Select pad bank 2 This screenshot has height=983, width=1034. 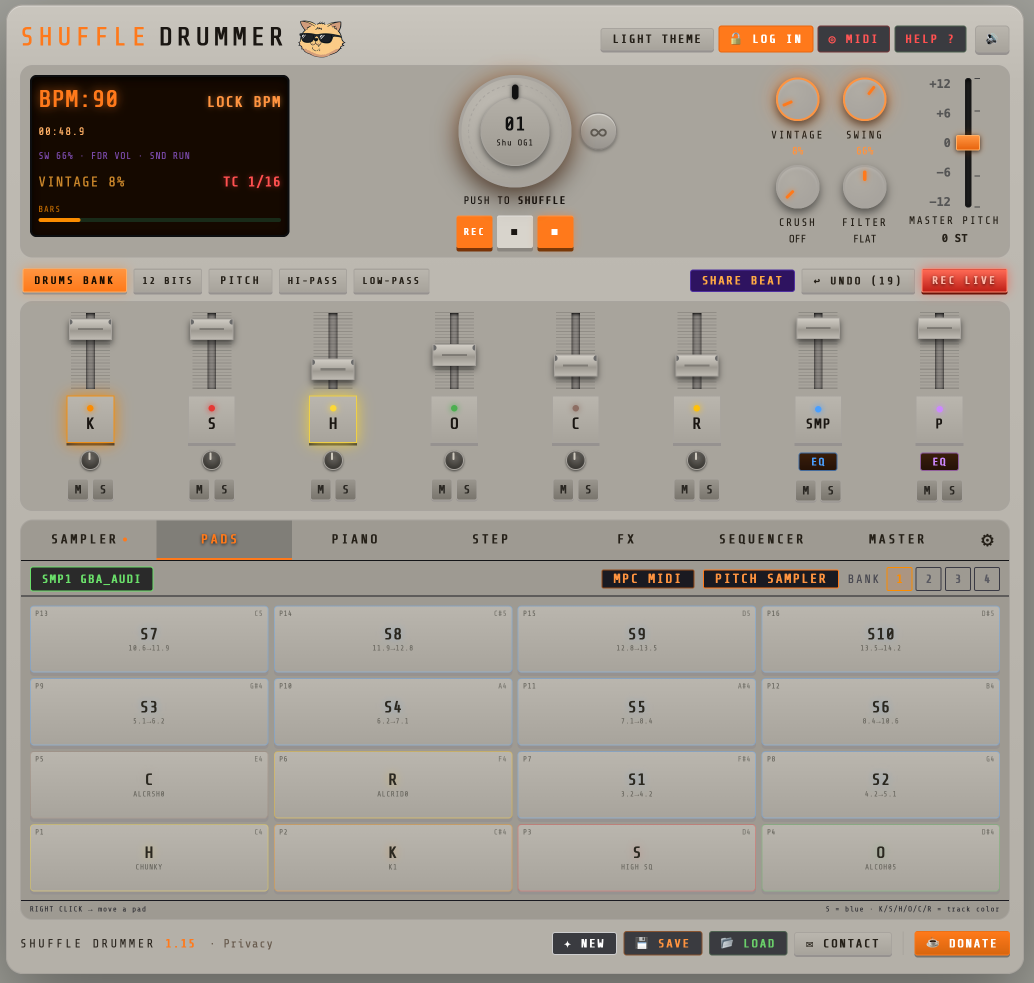(928, 579)
